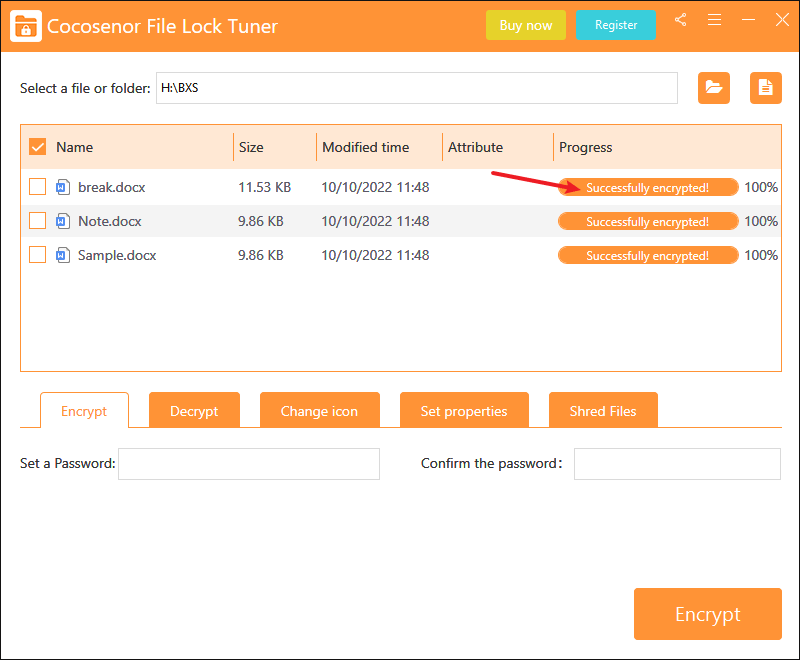Minimize the File Lock Tuner window

point(748,20)
